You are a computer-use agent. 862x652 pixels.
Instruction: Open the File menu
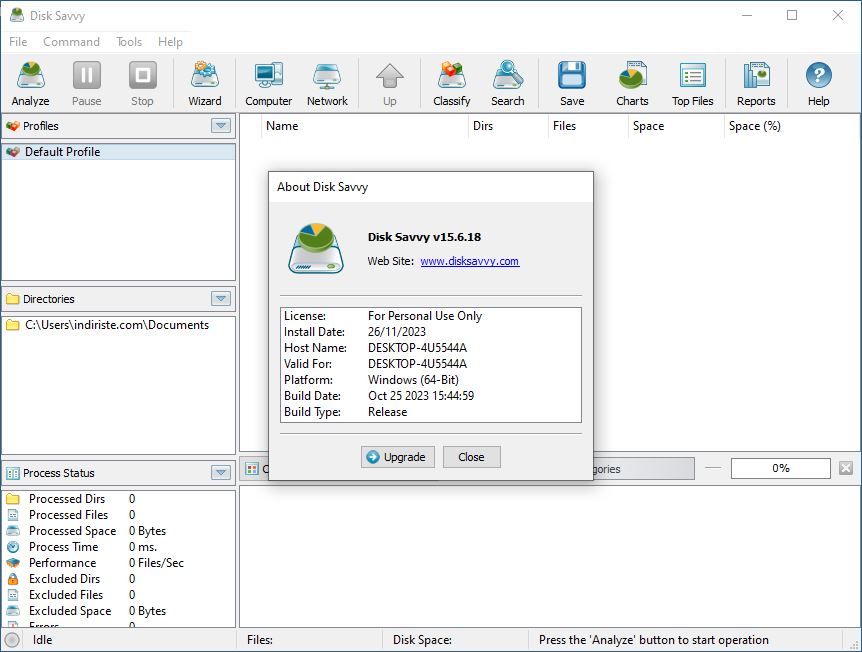coord(18,42)
